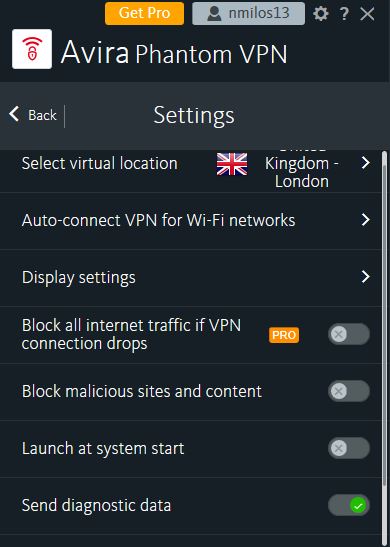Image resolution: width=390 pixels, height=547 pixels.
Task: Click the question mark help icon
Action: pos(344,14)
